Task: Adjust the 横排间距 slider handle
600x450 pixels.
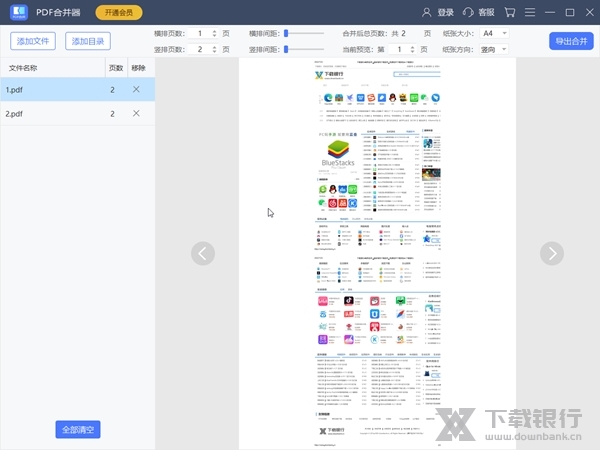Action: click(x=286, y=34)
